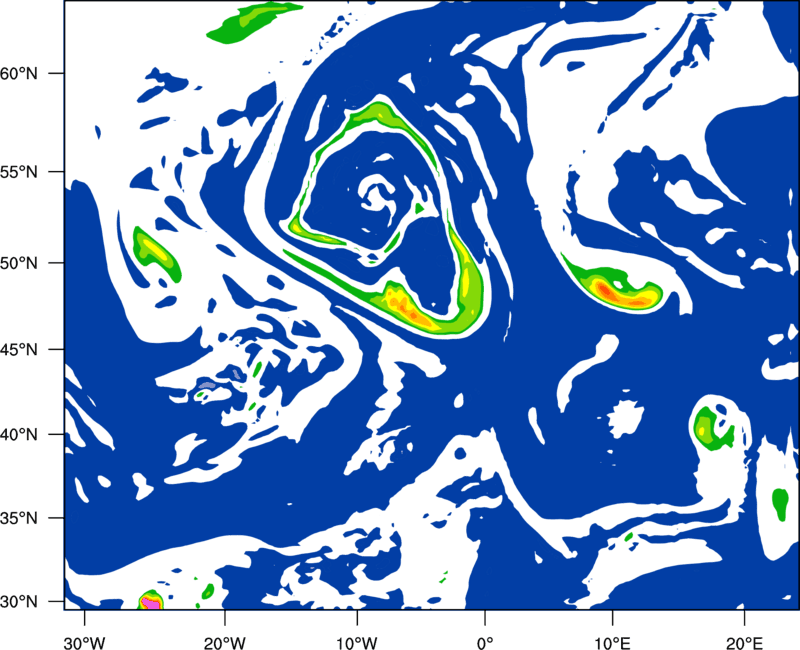800x650 pixels.
Task: Click the 35°N latitude label
Action: (19, 518)
